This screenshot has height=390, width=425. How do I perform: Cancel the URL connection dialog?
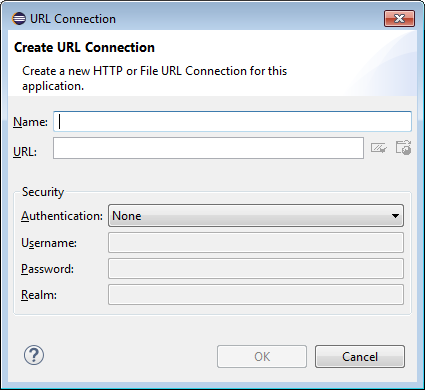(x=360, y=357)
